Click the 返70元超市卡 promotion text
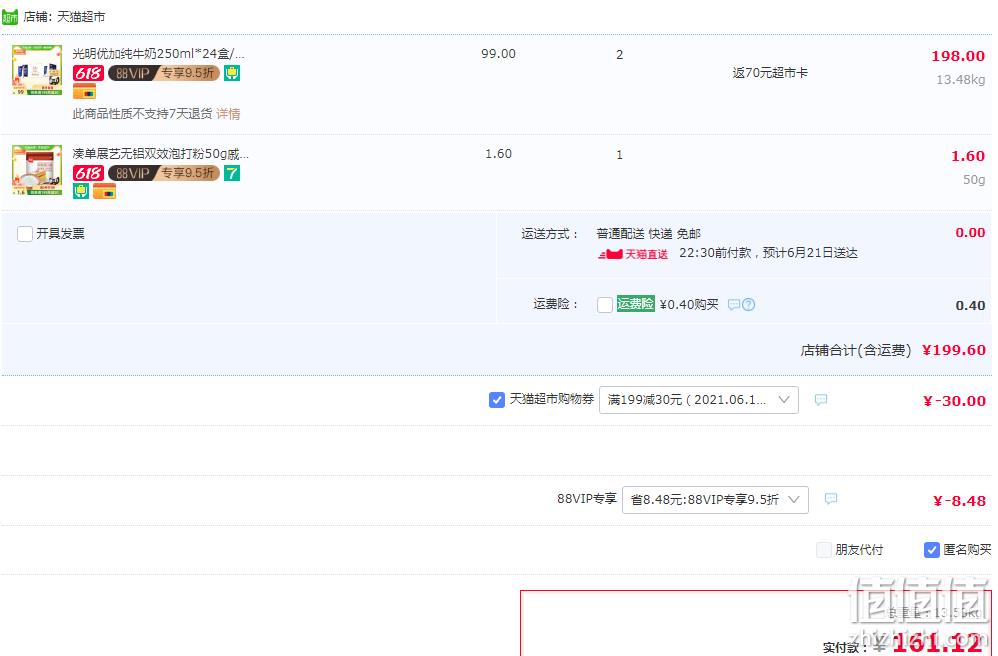The image size is (998, 656). click(x=770, y=73)
